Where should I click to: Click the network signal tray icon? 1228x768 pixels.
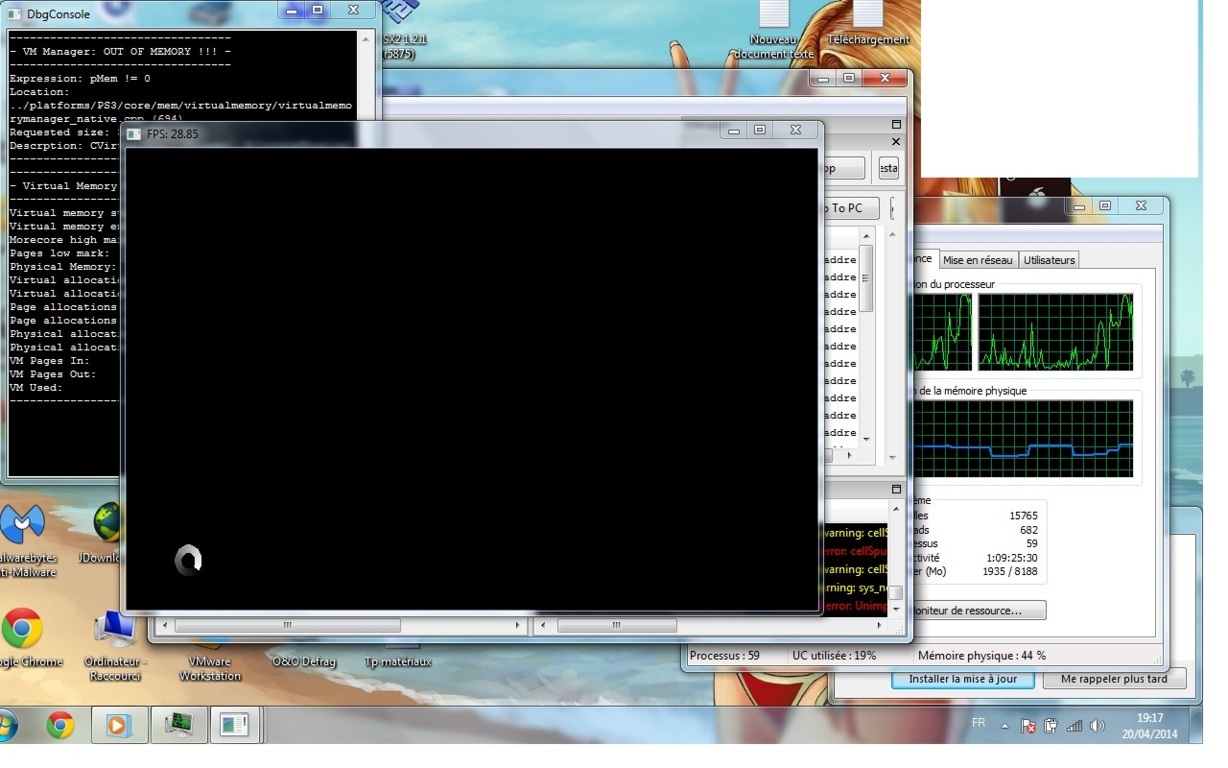click(x=1075, y=726)
